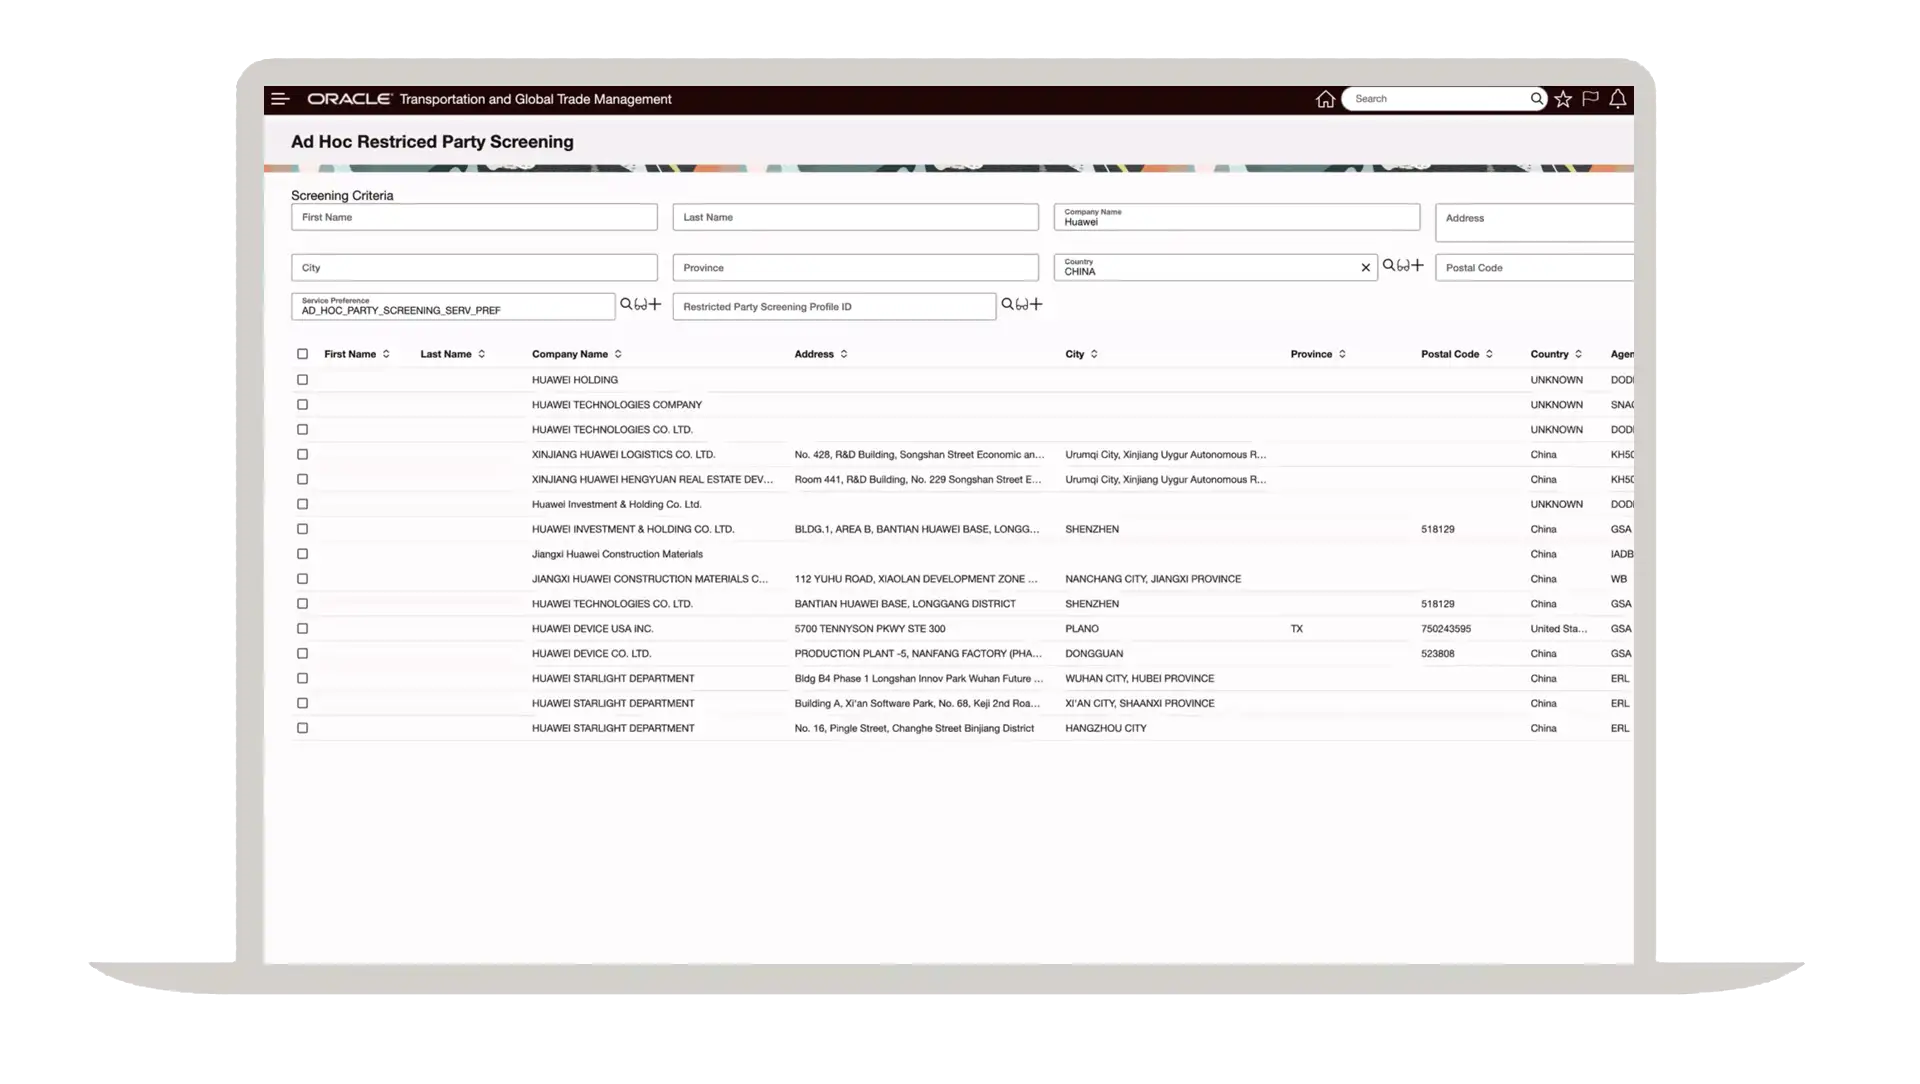1920x1084 pixels.
Task: Sort by Postal Code column arrows
Action: [x=1489, y=354]
